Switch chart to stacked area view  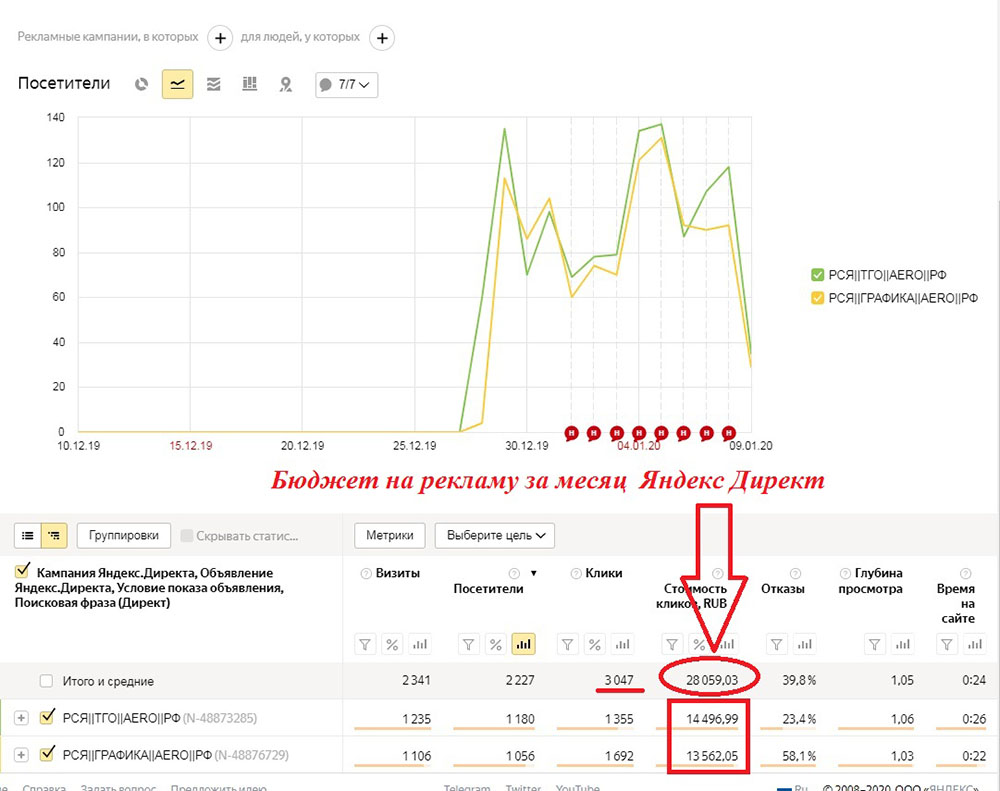(214, 84)
